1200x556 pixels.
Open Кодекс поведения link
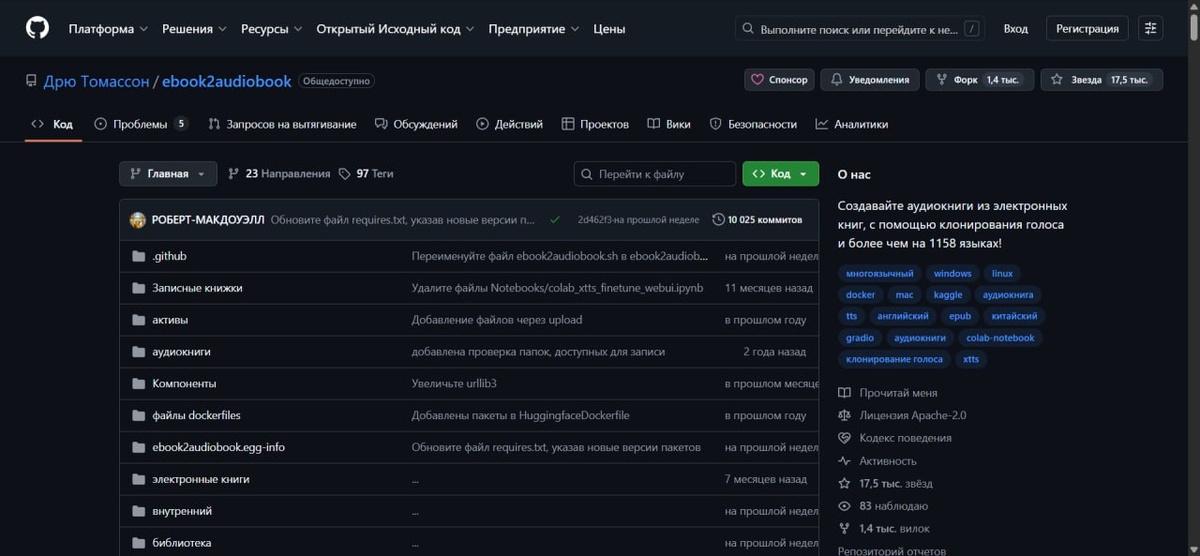click(x=895, y=439)
